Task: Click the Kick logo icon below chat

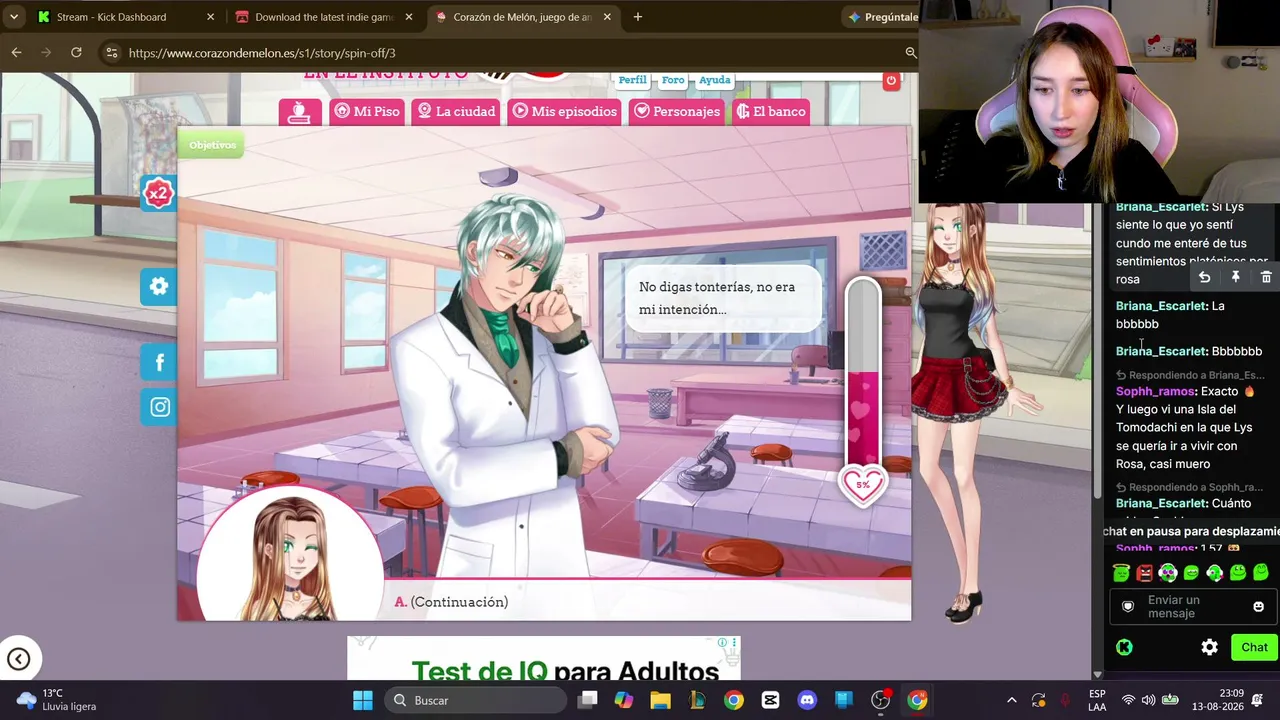Action: coord(1124,647)
